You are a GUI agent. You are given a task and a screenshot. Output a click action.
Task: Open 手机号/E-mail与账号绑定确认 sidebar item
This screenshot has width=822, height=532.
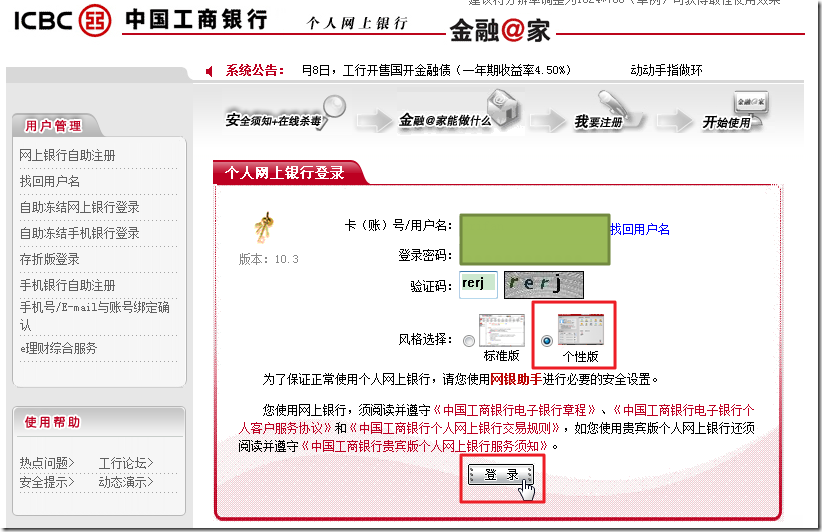tap(95, 316)
